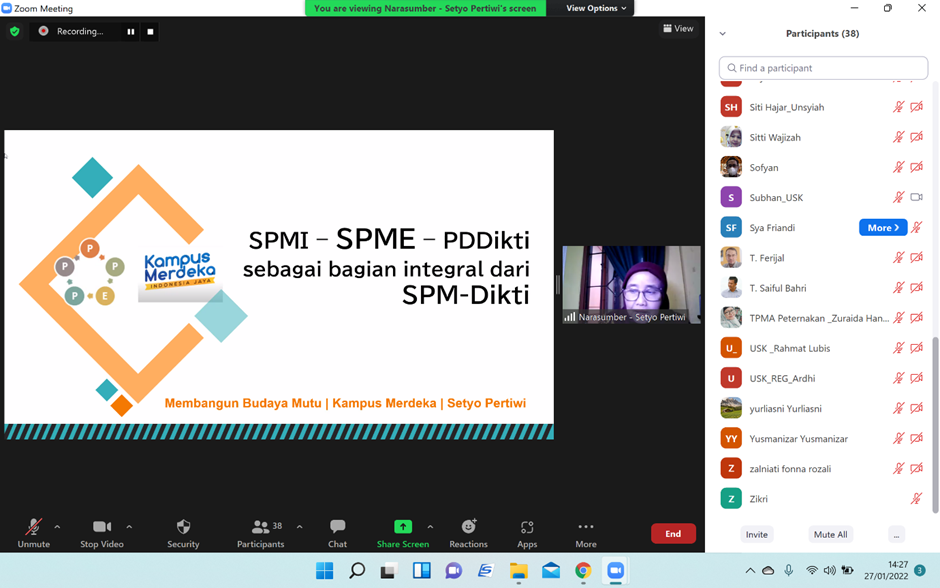Click T. Ferijal's muted microphone icon
Image resolution: width=940 pixels, height=588 pixels.
898,258
